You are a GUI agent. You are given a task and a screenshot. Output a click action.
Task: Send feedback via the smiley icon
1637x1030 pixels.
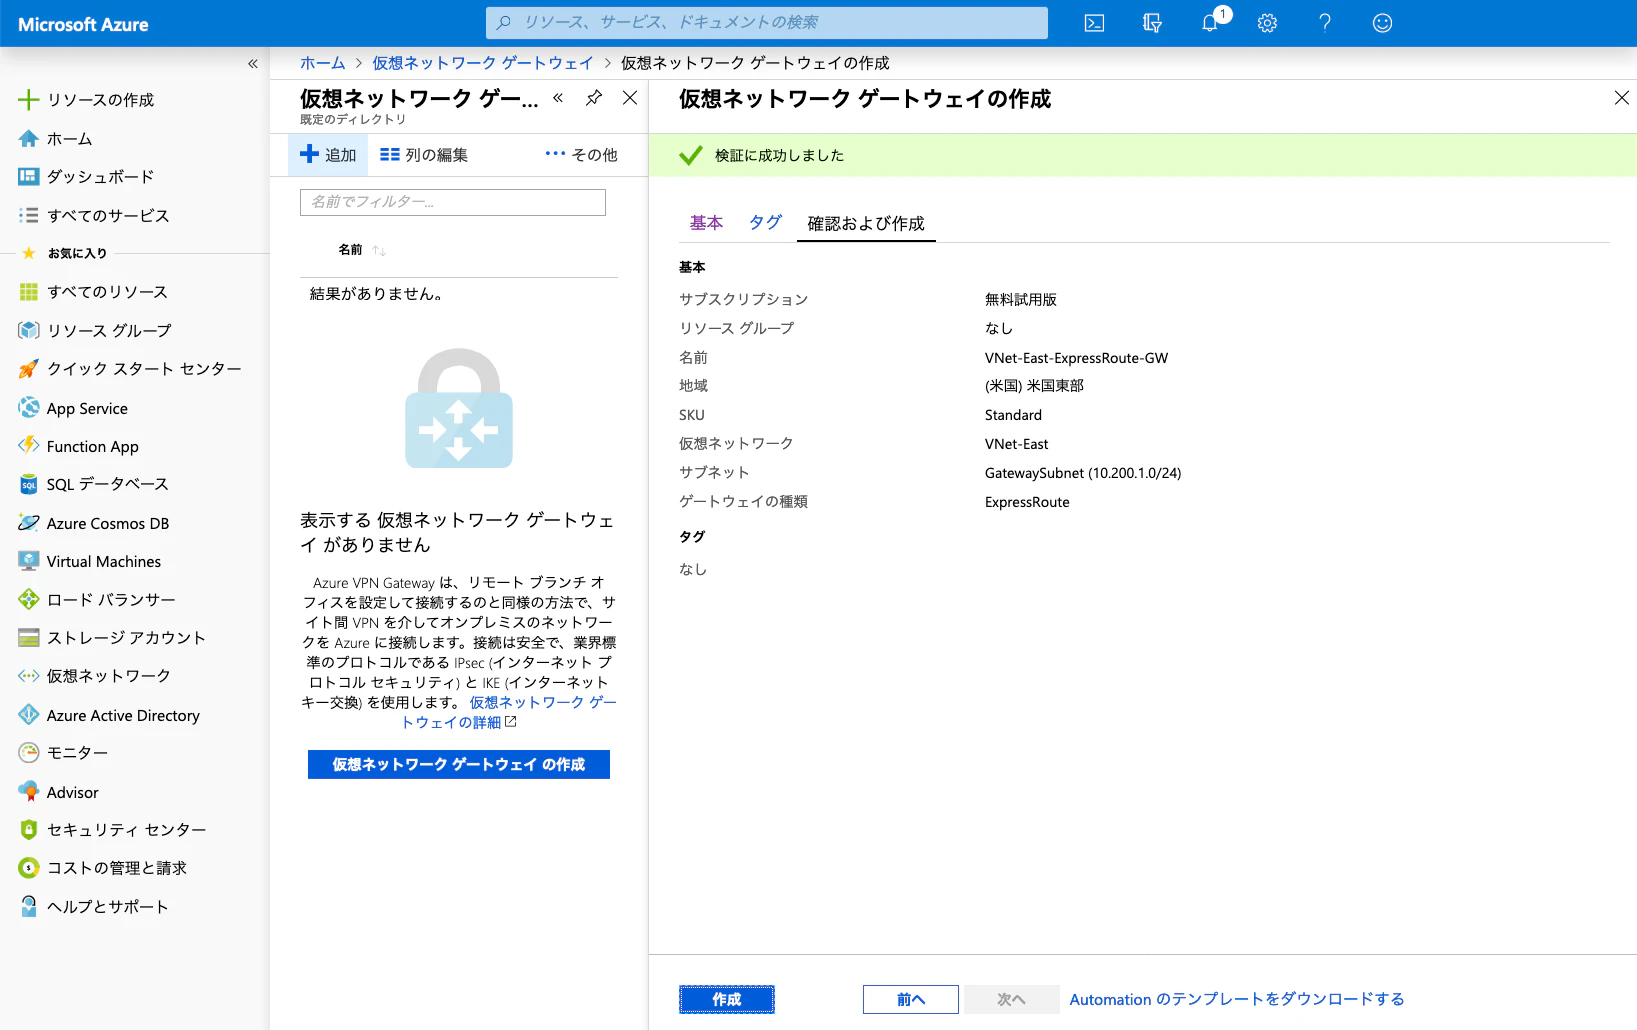pyautogui.click(x=1382, y=23)
